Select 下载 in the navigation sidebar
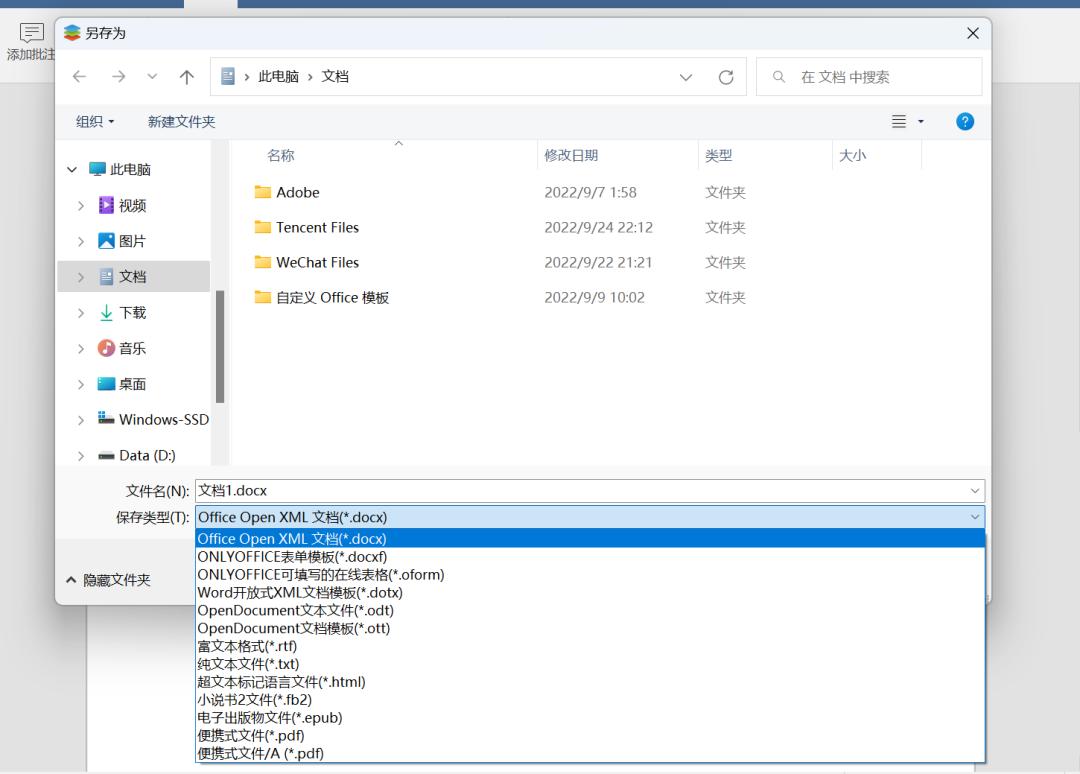Image resolution: width=1080 pixels, height=774 pixels. pos(134,312)
